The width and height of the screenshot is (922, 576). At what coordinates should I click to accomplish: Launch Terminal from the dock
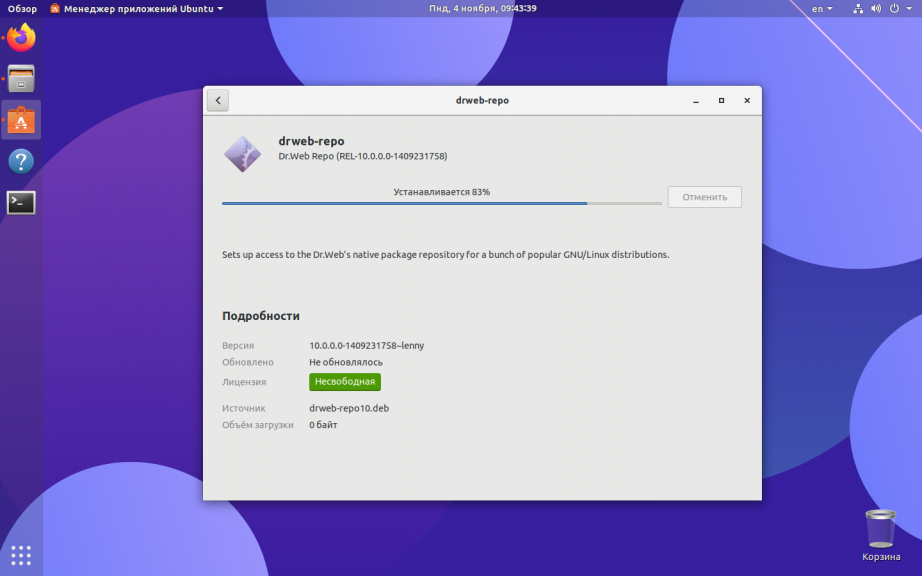click(21, 203)
